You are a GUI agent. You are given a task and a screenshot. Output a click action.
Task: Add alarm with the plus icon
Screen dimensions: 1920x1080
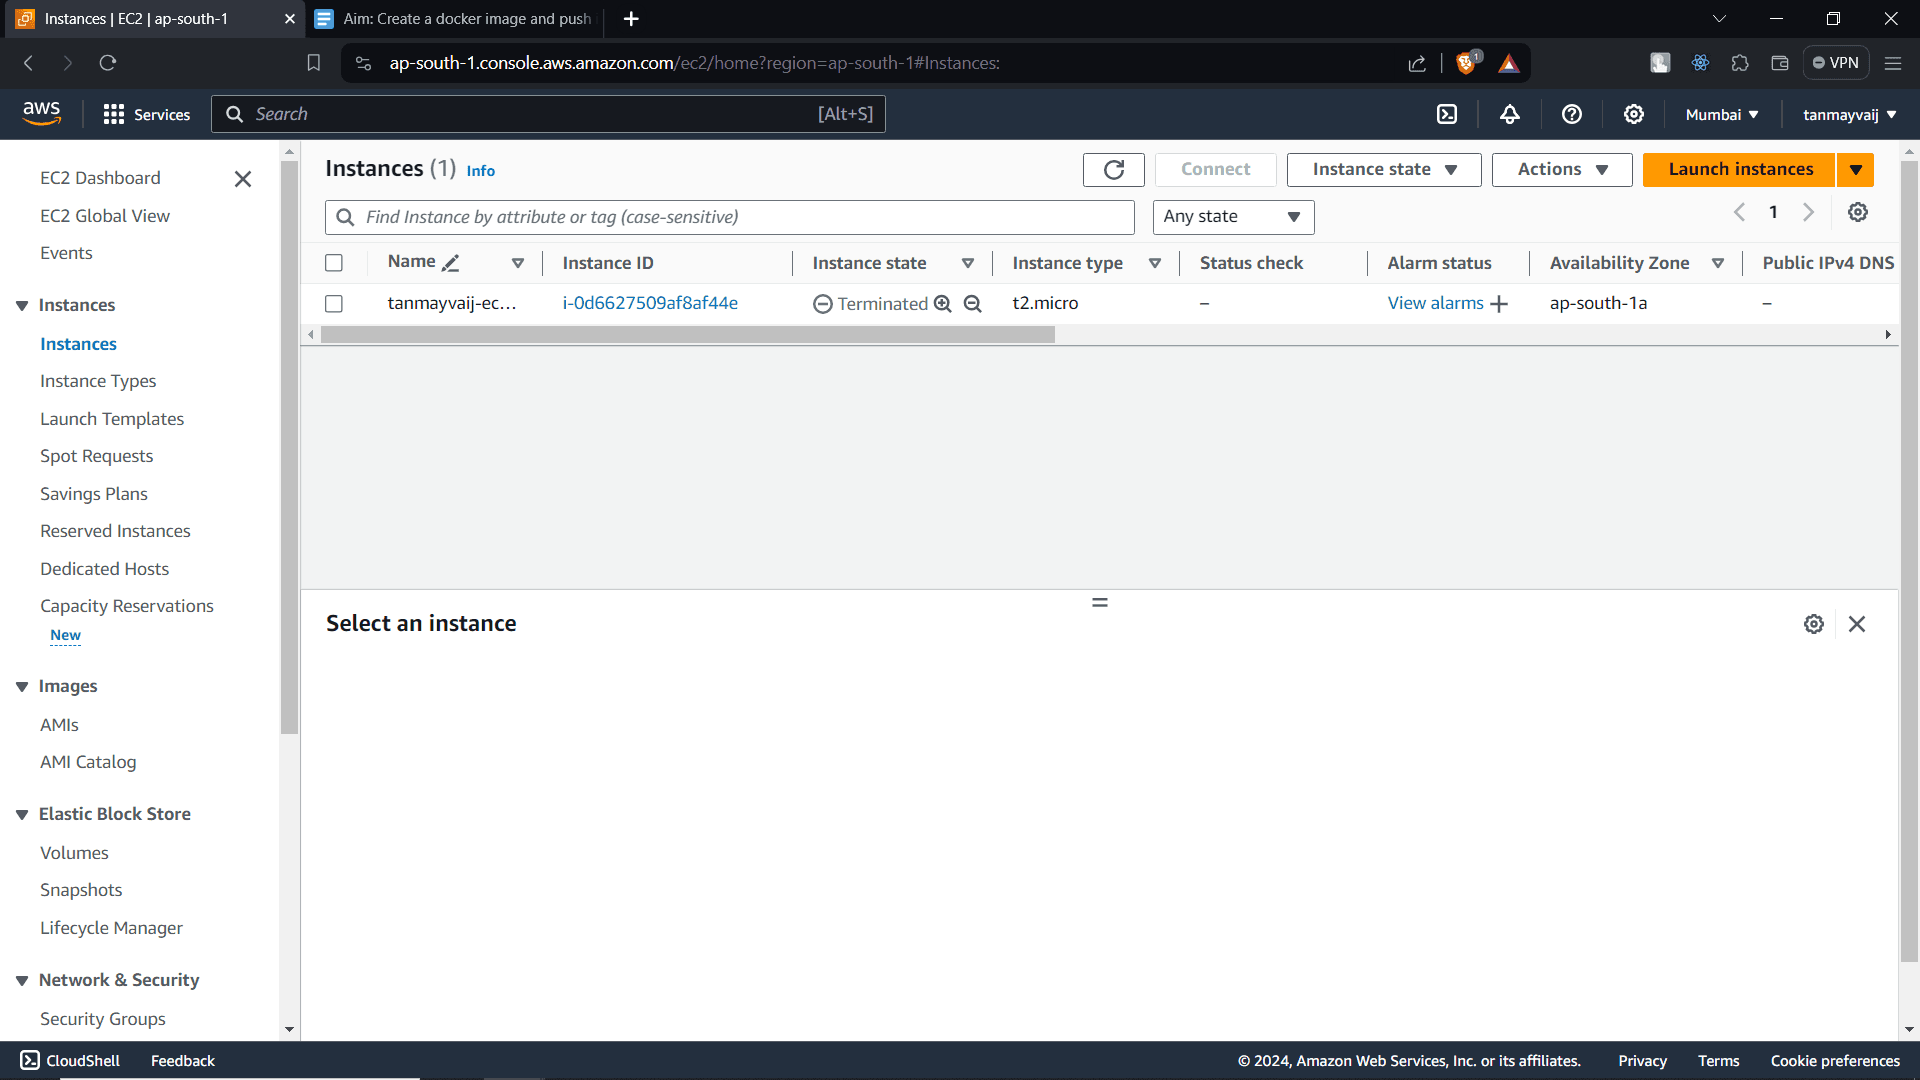[1498, 303]
